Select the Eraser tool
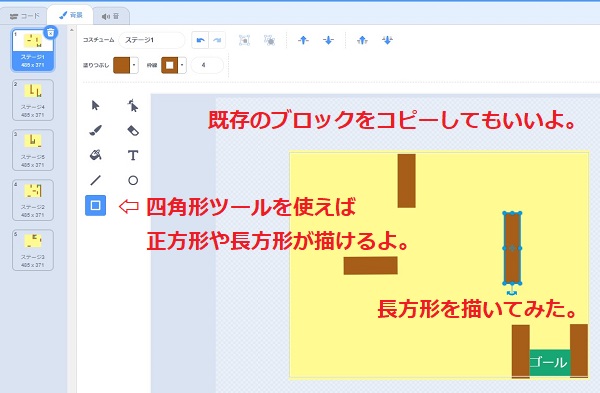The height and width of the screenshot is (393, 600). point(133,130)
